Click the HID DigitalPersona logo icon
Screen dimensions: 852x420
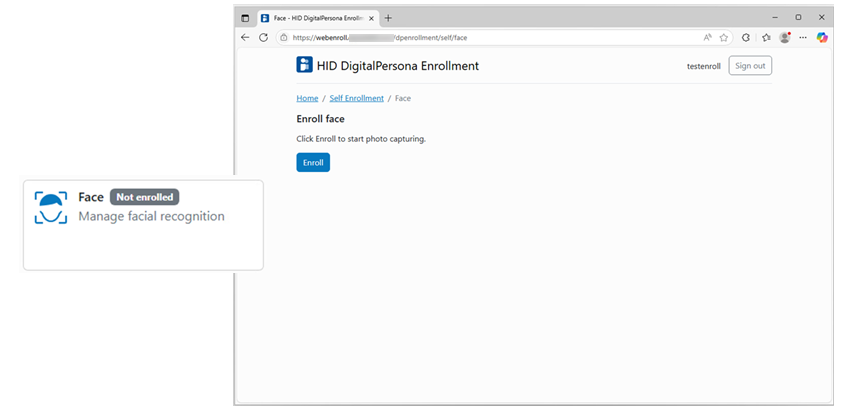tap(304, 65)
